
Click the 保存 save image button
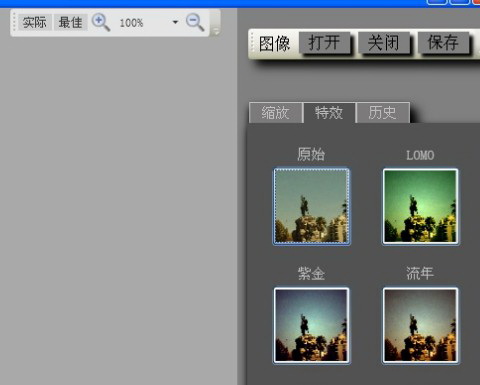443,43
